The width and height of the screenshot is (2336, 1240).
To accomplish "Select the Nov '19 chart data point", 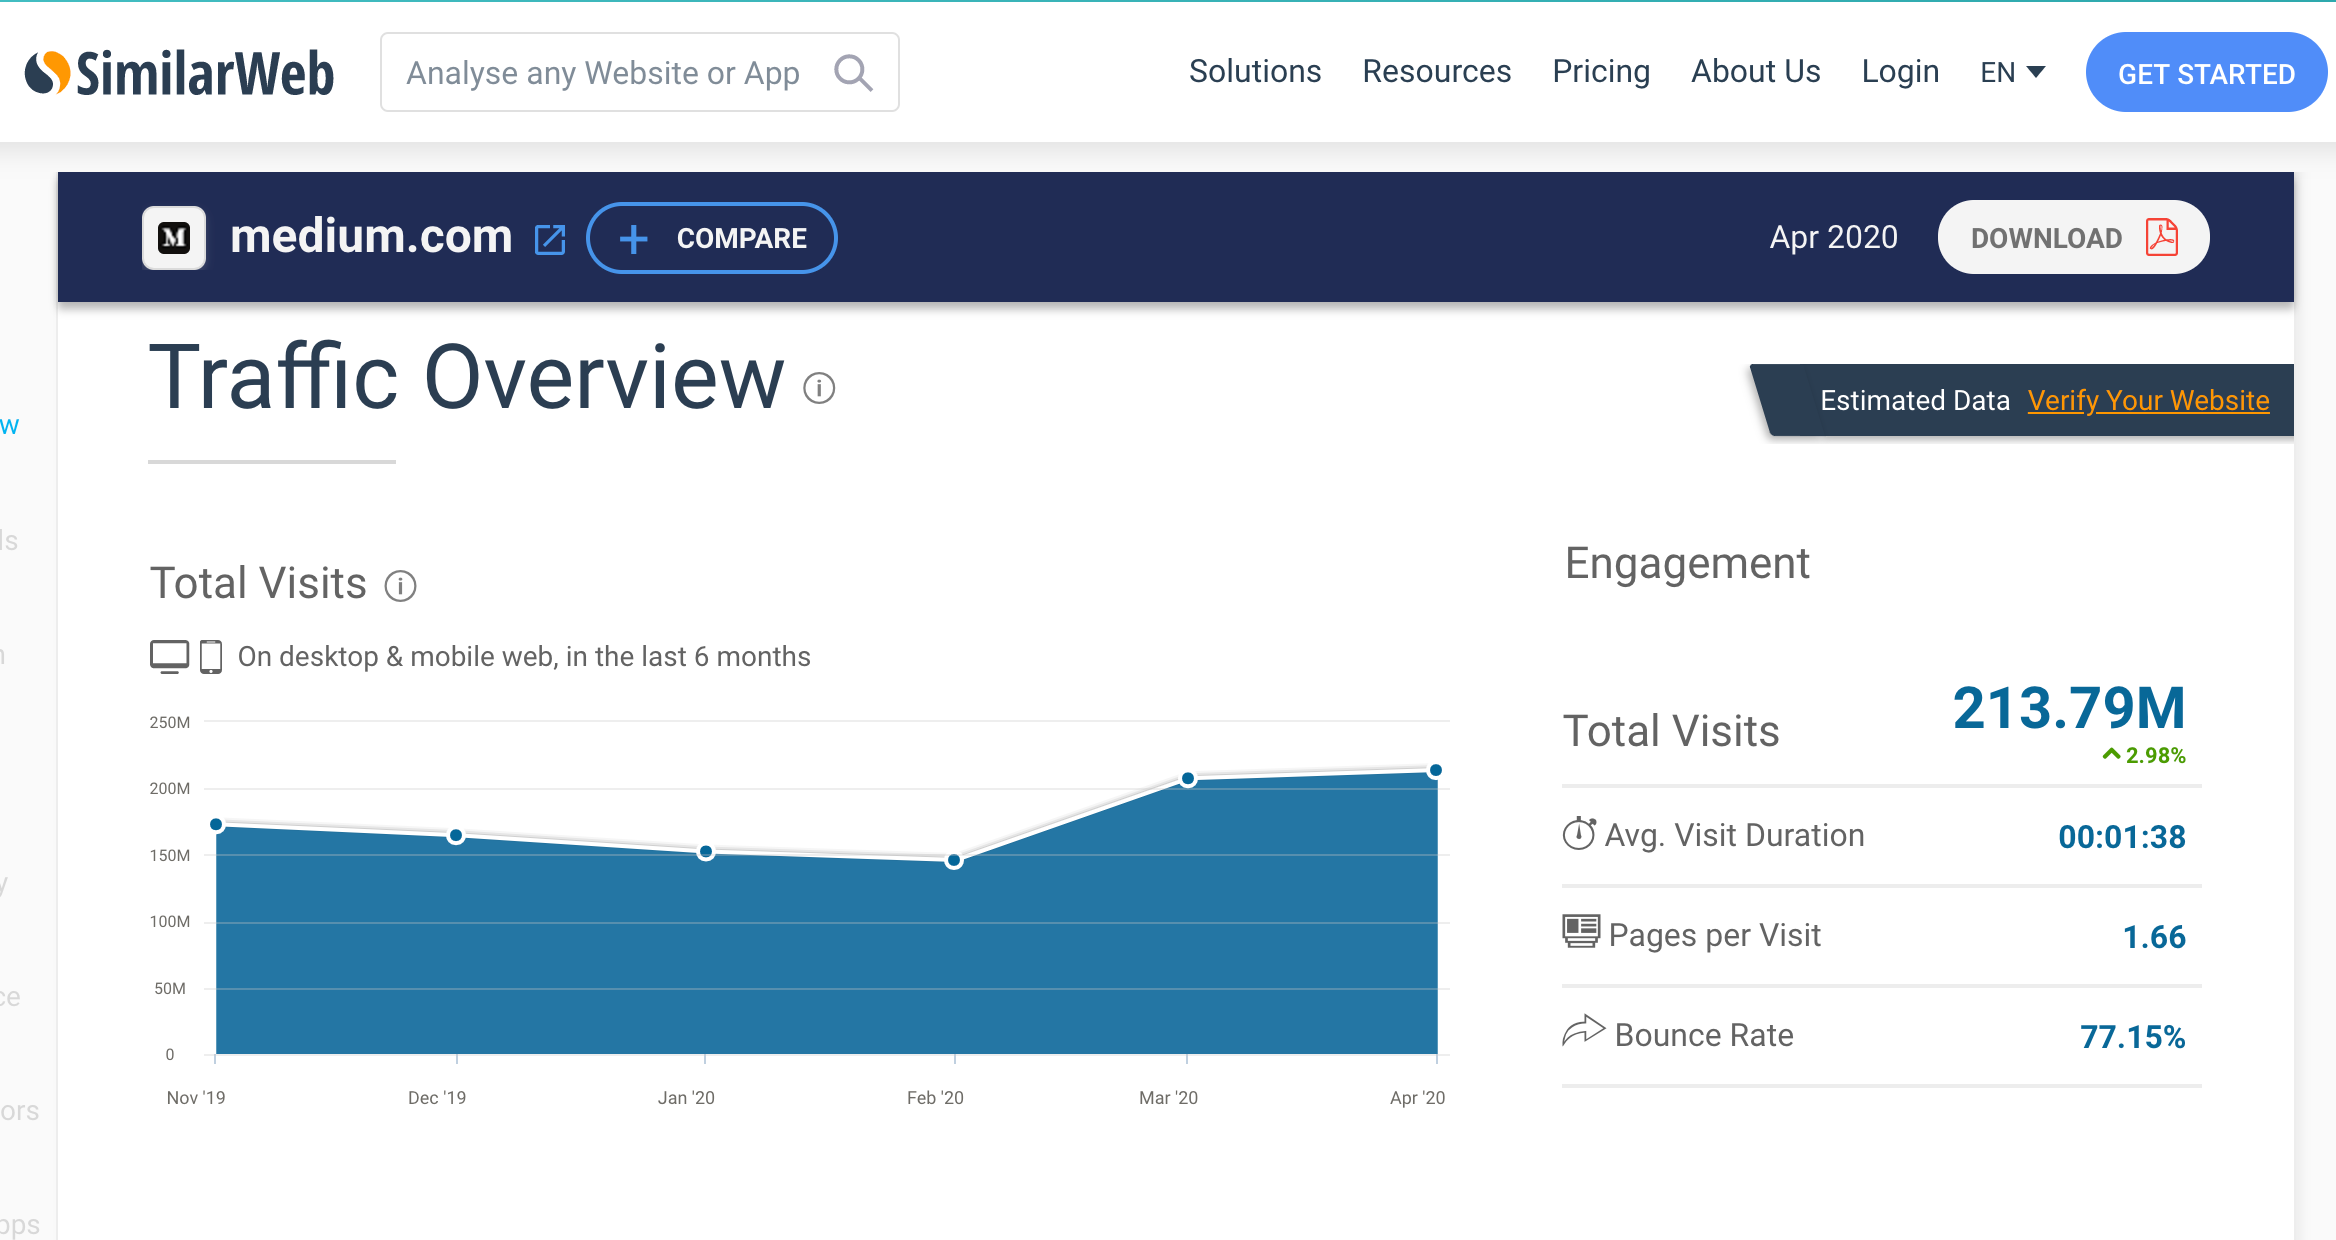I will point(216,825).
